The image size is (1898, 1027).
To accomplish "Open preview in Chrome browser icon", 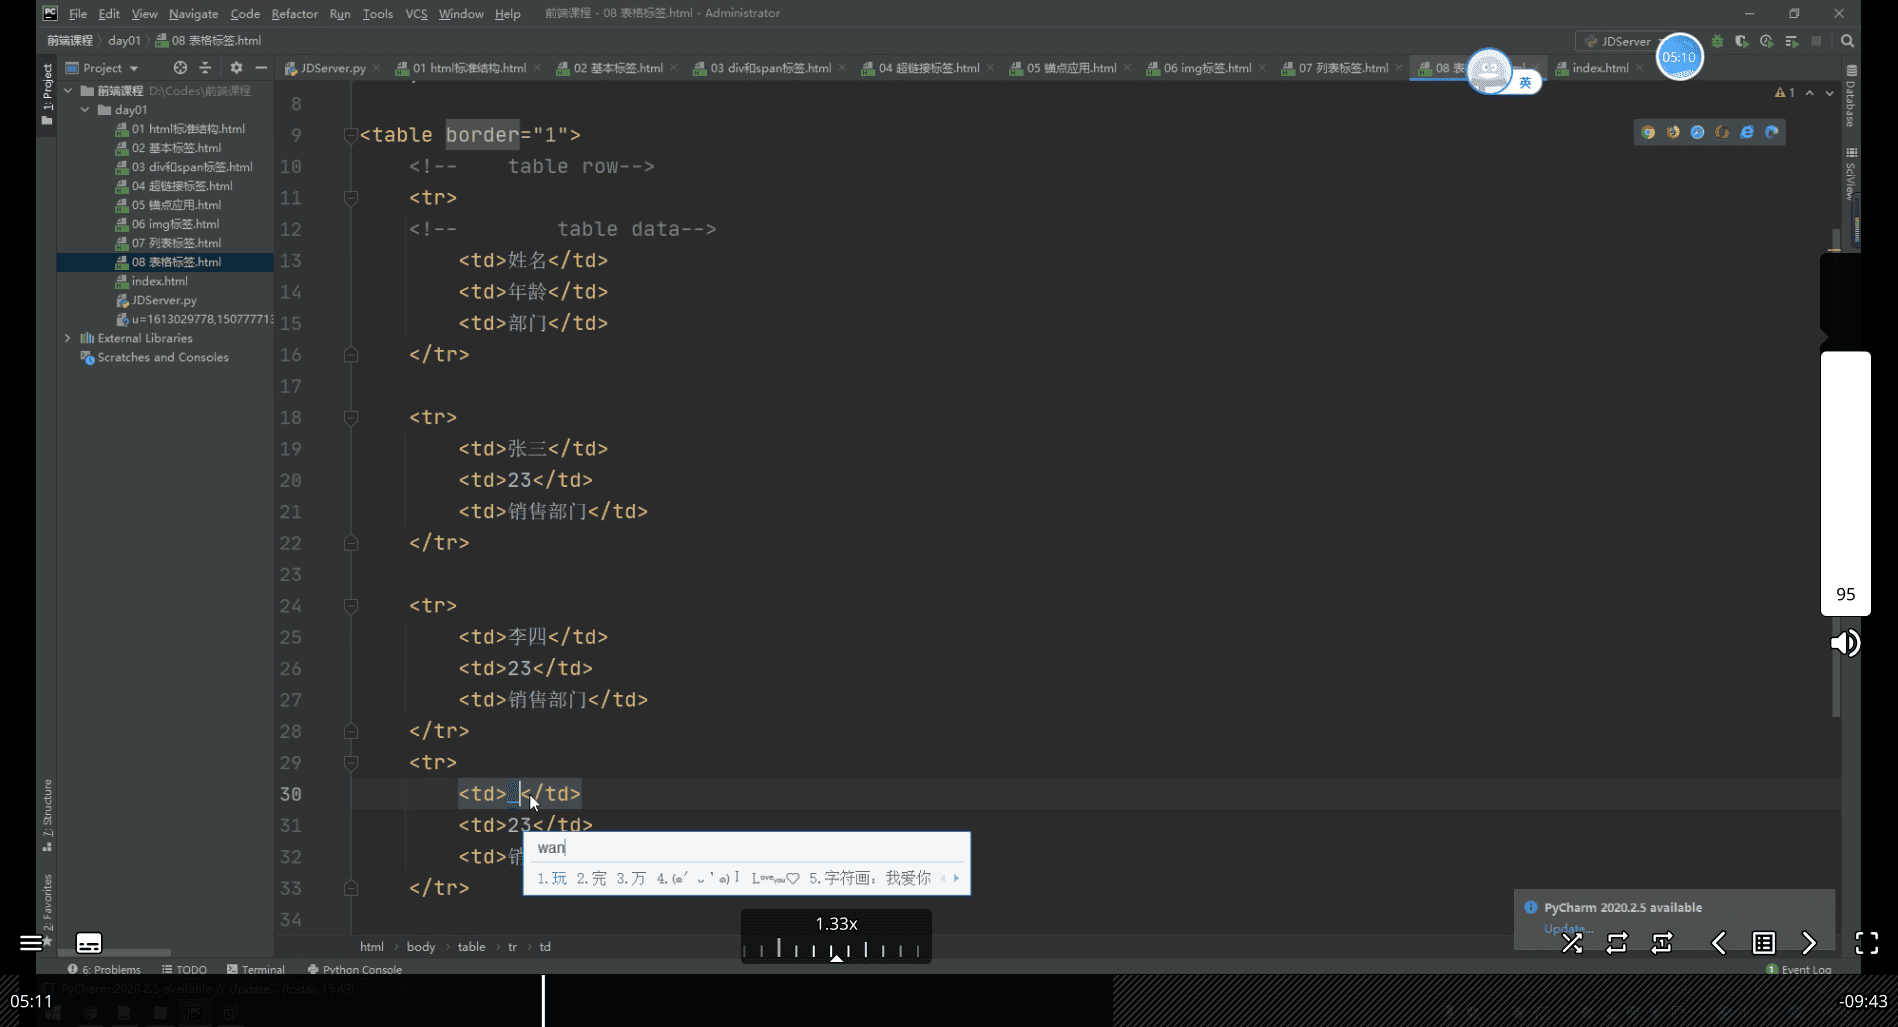I will pos(1648,132).
